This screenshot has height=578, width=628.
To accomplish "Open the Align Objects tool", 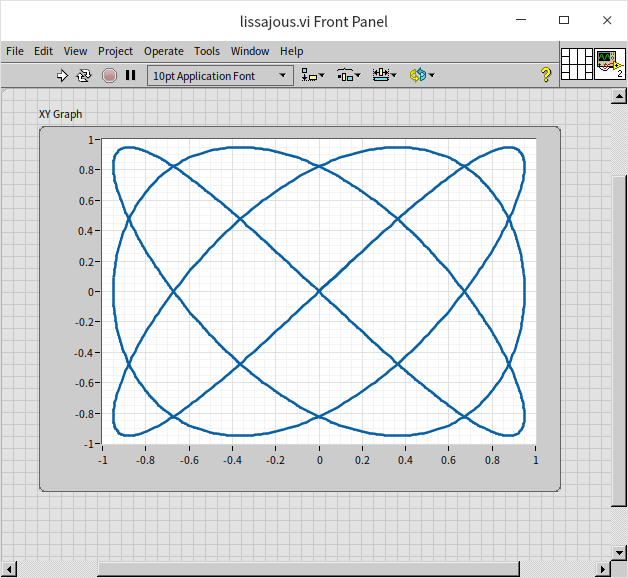I will (313, 75).
